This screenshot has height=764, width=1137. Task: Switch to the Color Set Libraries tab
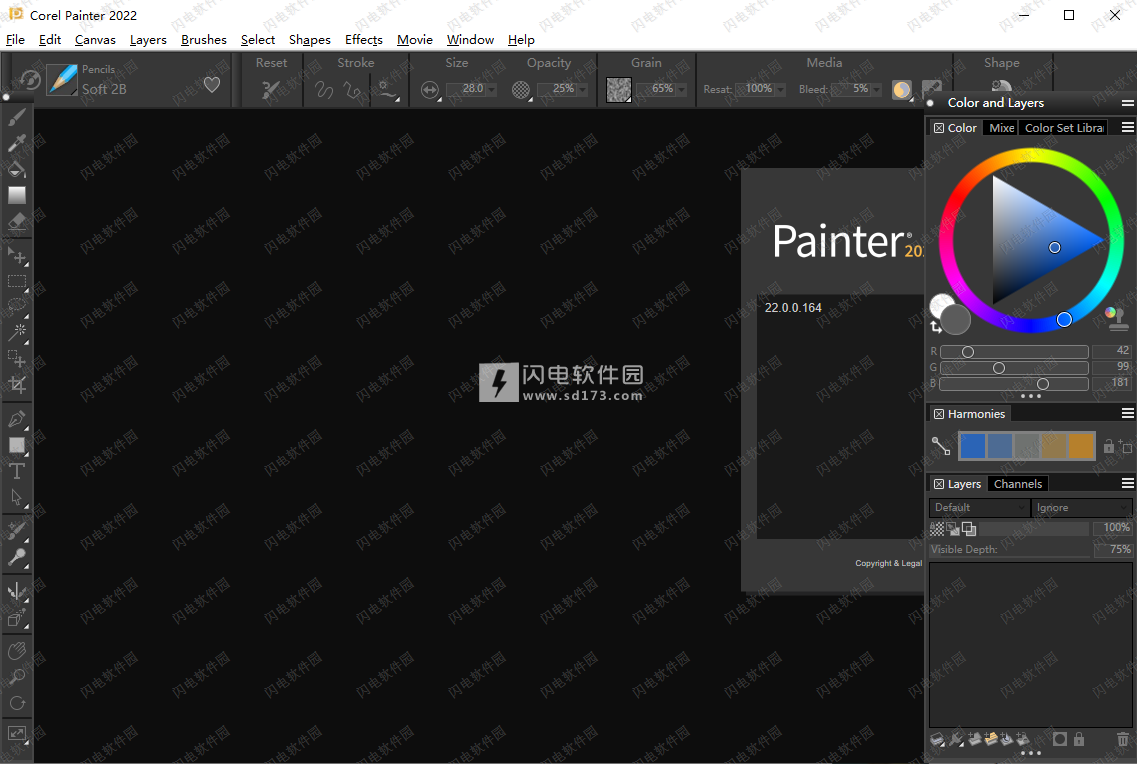1064,128
